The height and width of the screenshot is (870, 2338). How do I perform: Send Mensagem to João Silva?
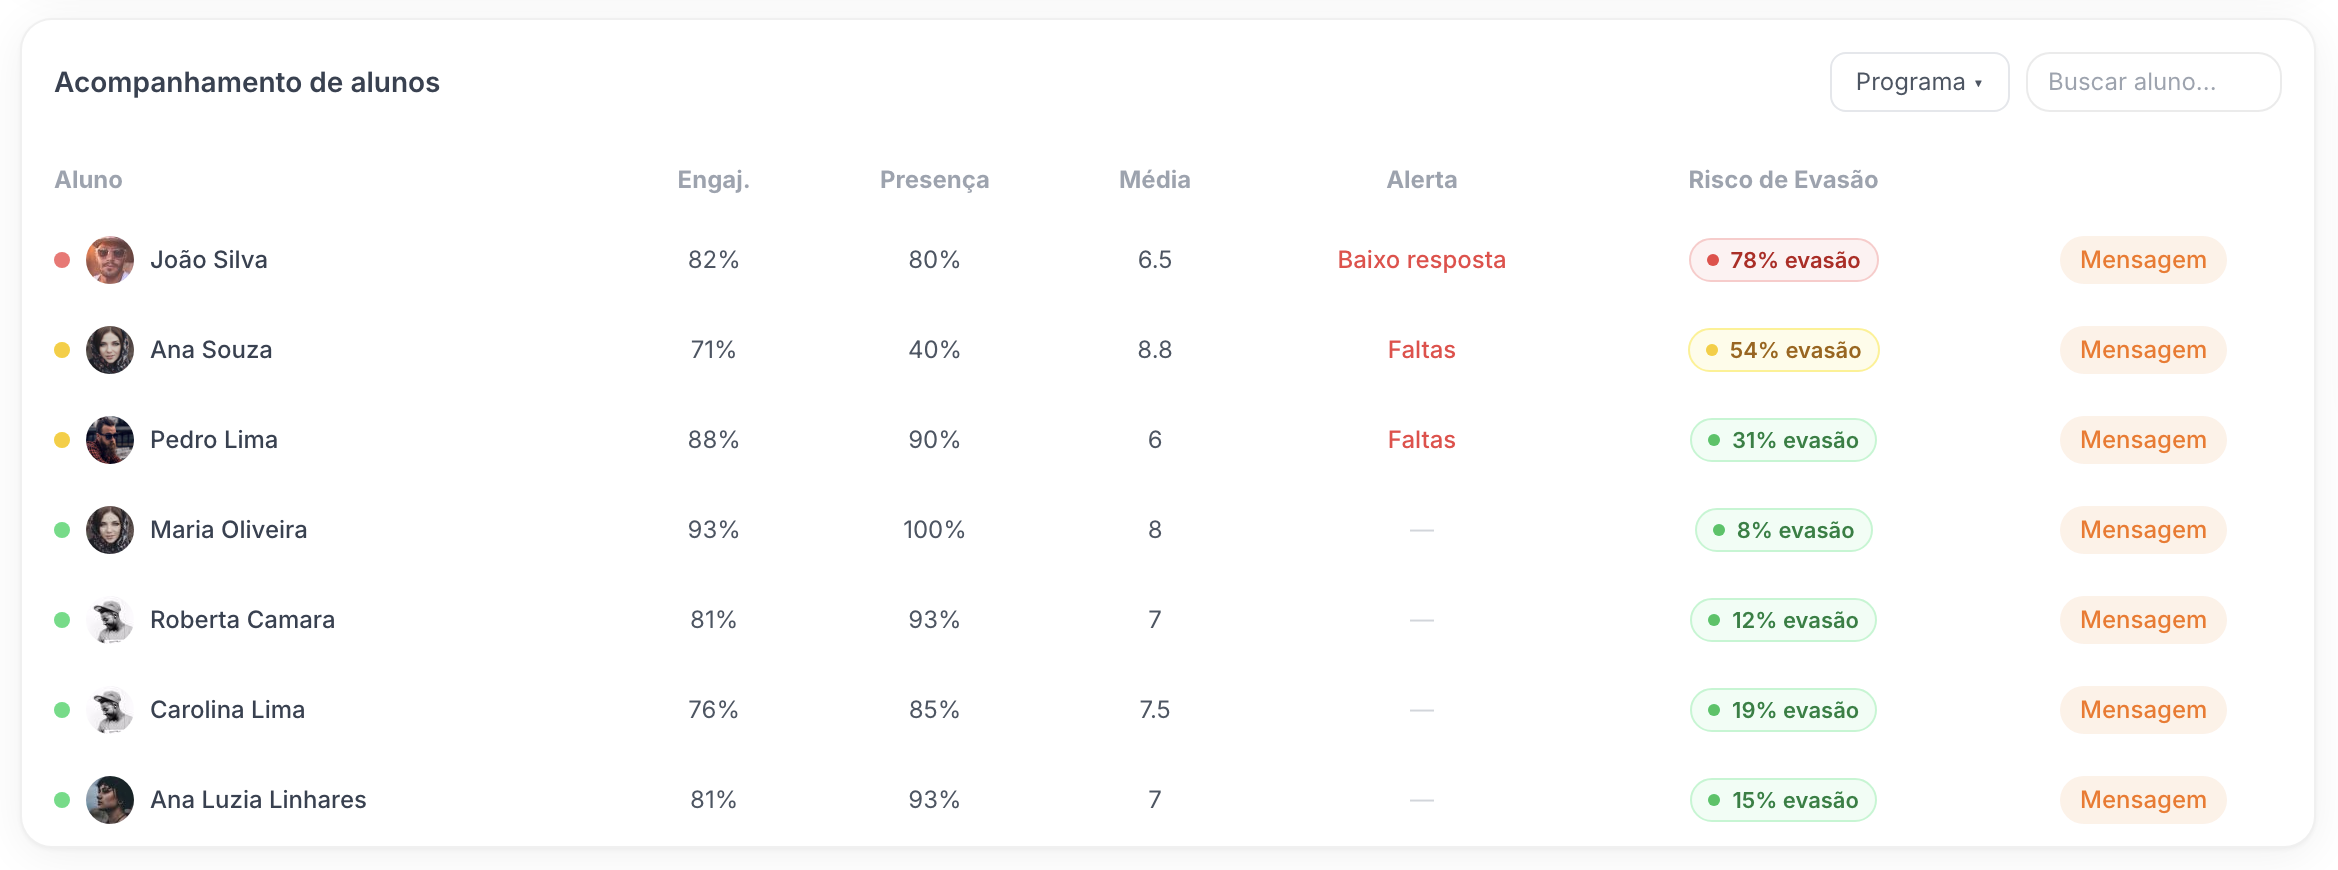click(2142, 259)
